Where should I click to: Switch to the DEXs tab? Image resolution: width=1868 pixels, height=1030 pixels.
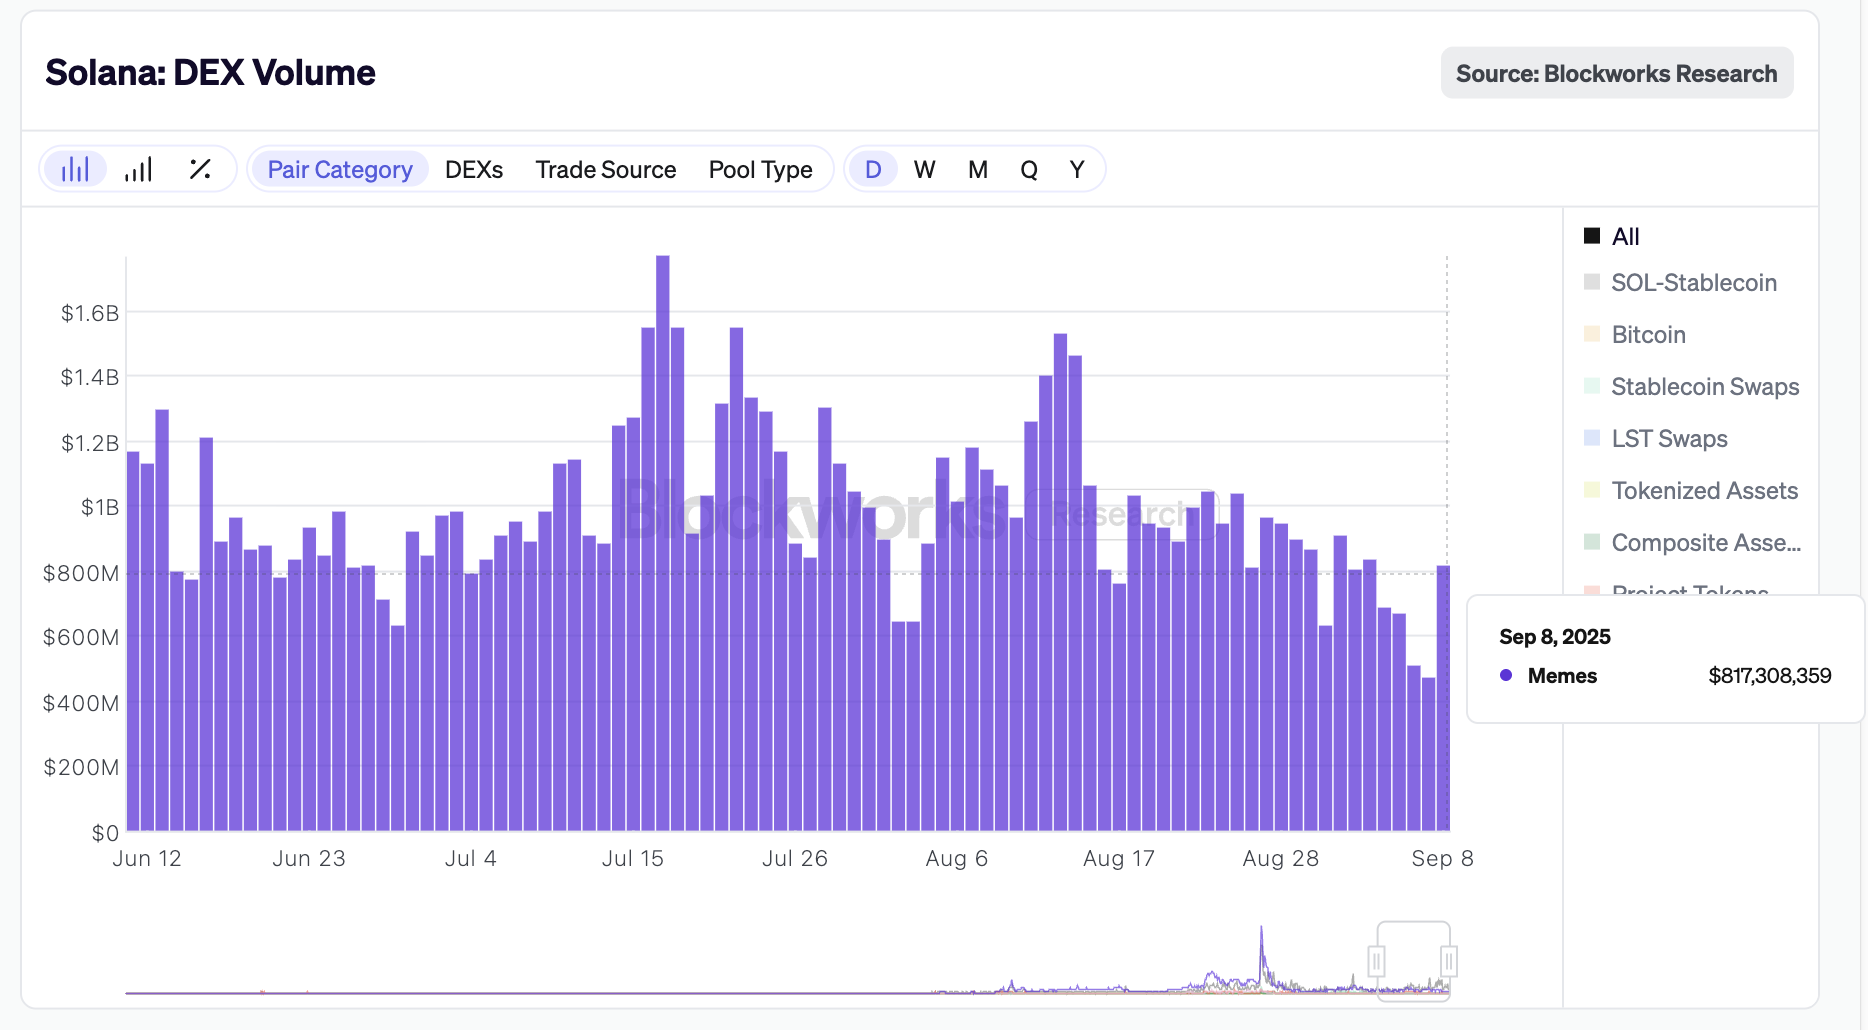[474, 169]
